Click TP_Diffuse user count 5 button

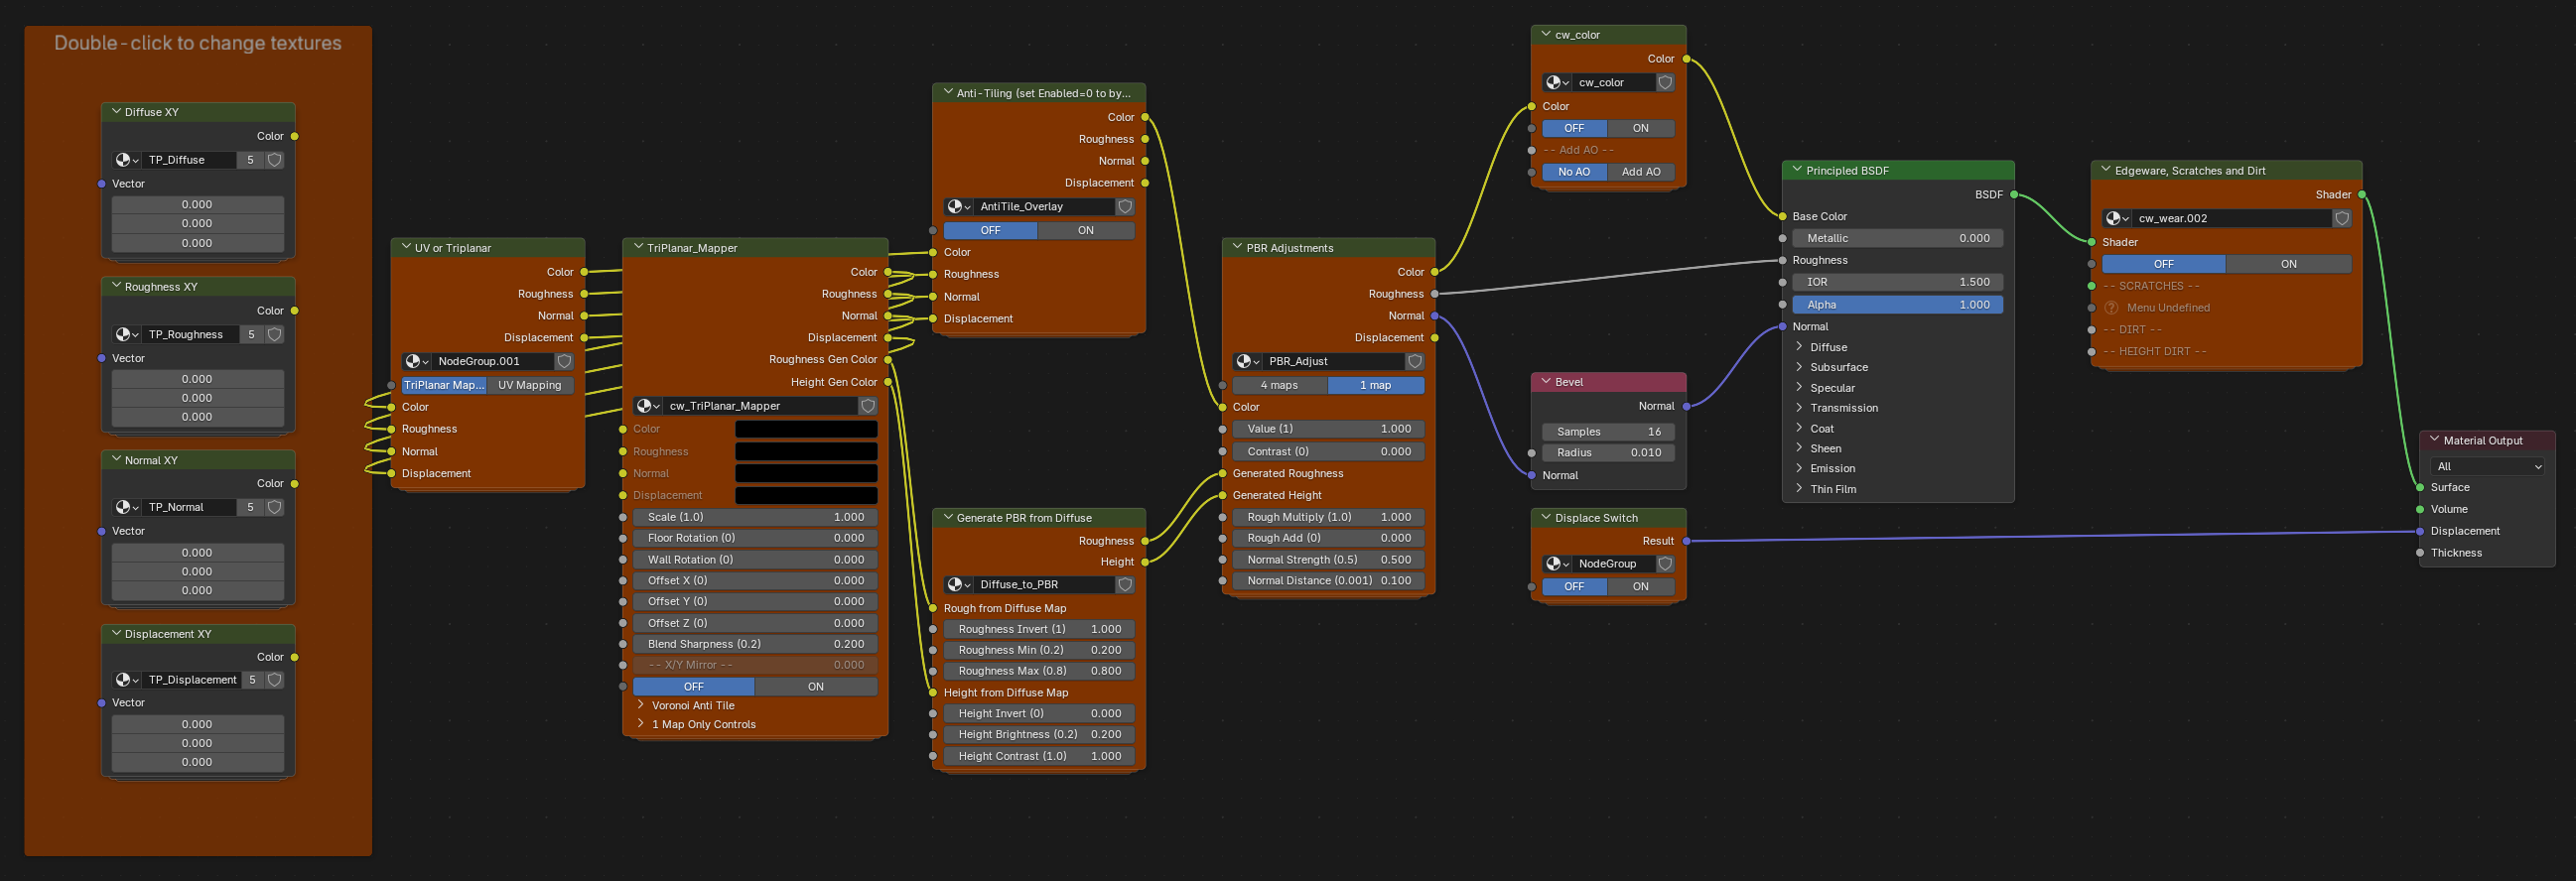pyautogui.click(x=251, y=160)
